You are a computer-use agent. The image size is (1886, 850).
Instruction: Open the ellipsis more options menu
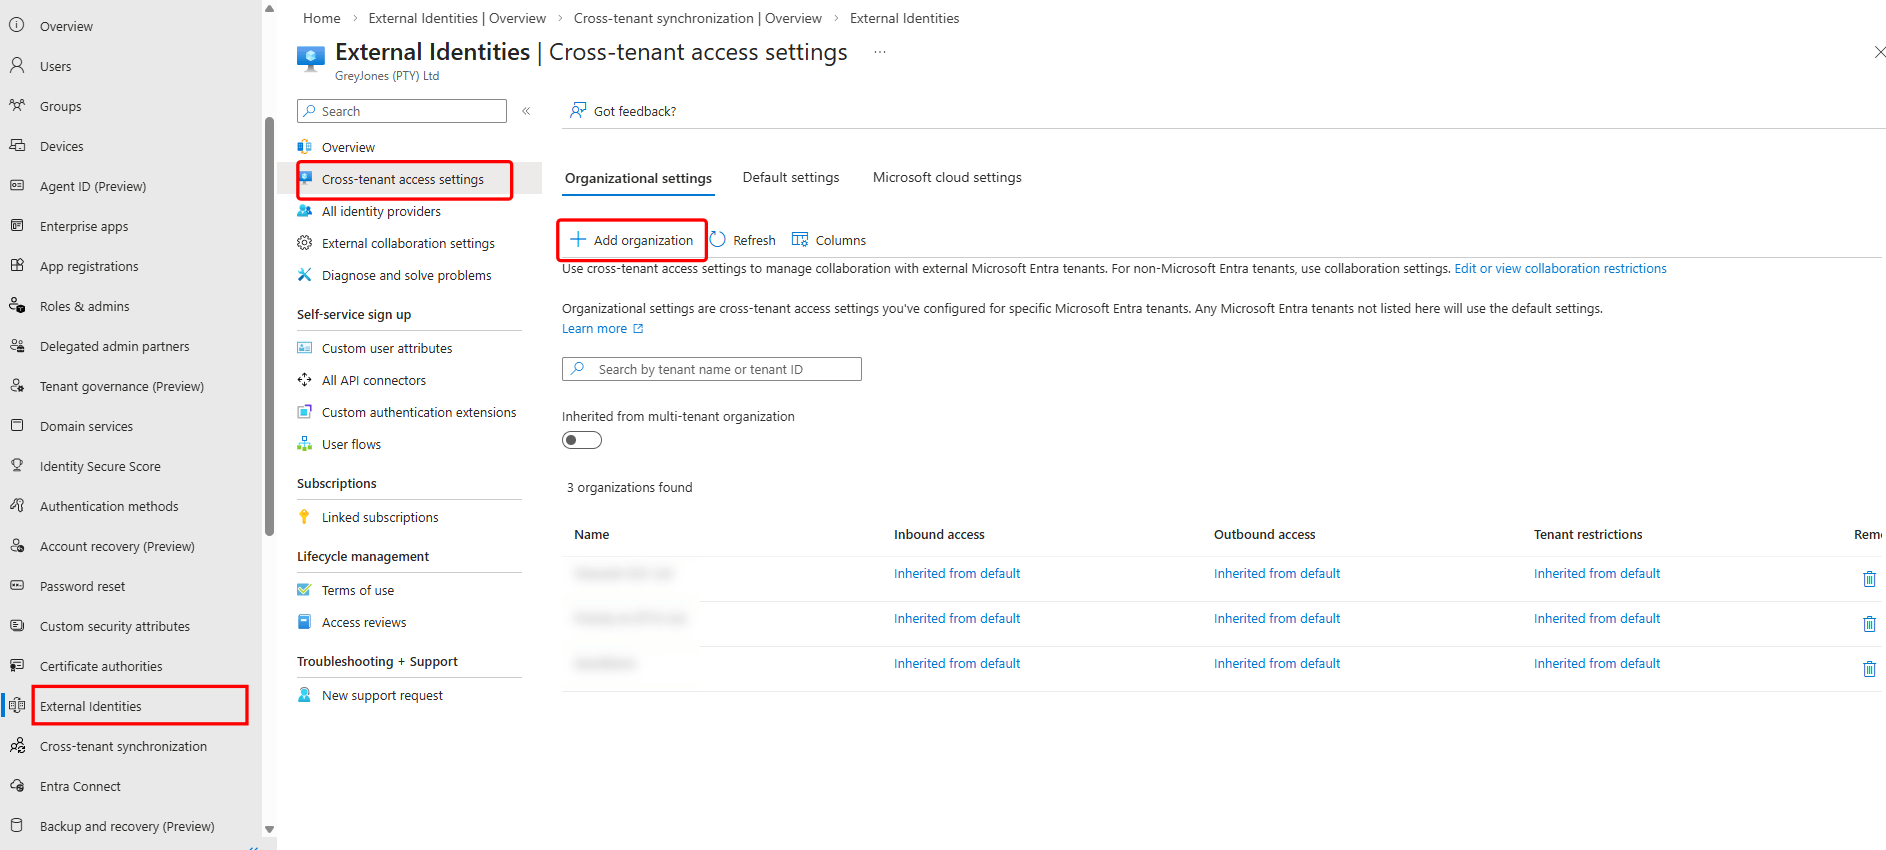(x=880, y=52)
